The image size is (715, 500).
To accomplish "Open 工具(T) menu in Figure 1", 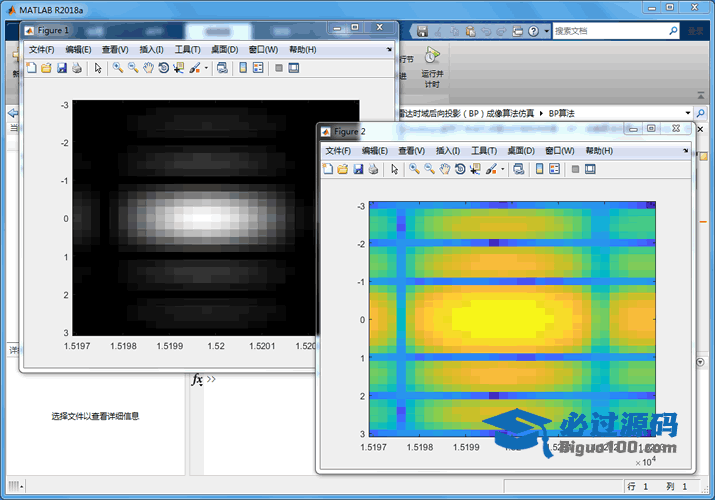I will [x=188, y=49].
